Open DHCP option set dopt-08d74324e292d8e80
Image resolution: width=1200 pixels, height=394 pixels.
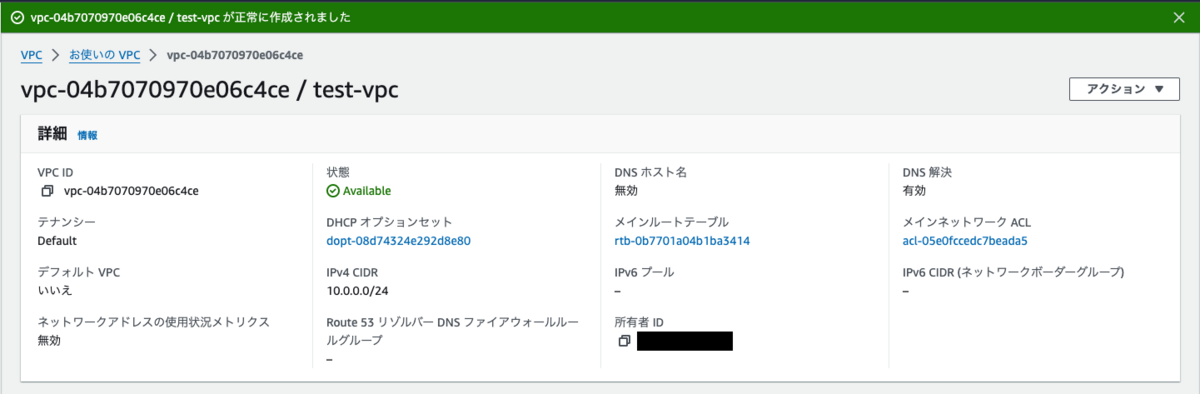point(398,241)
